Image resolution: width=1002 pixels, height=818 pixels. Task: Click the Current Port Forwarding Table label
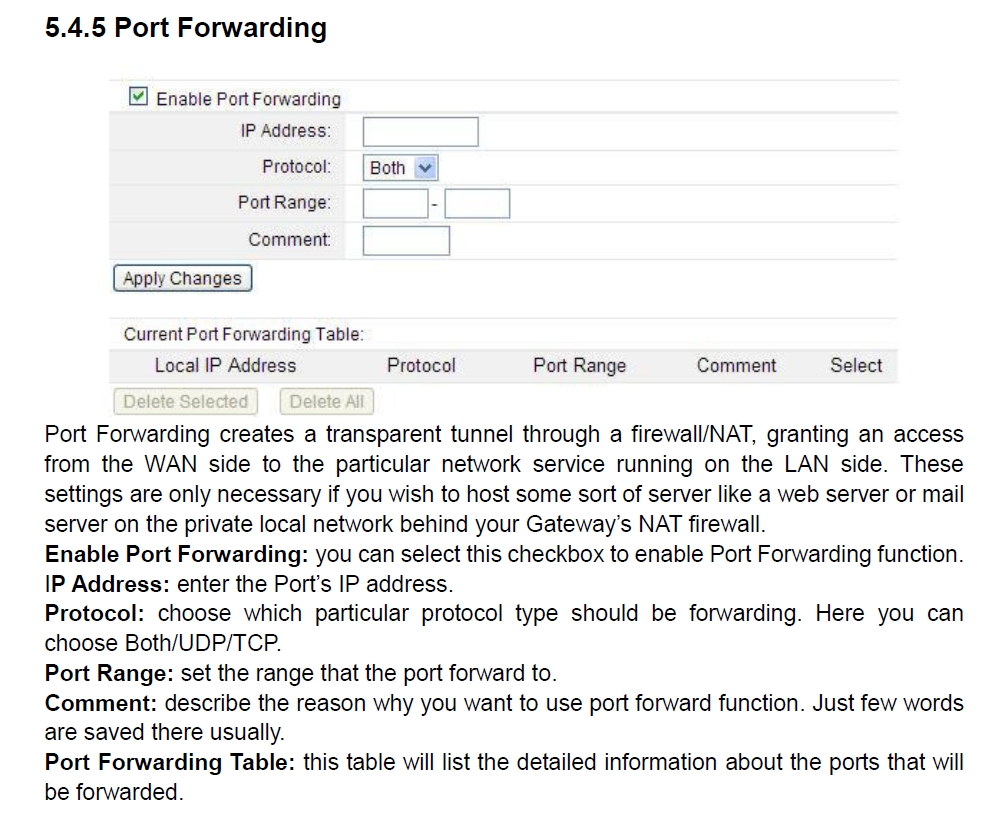pyautogui.click(x=243, y=334)
